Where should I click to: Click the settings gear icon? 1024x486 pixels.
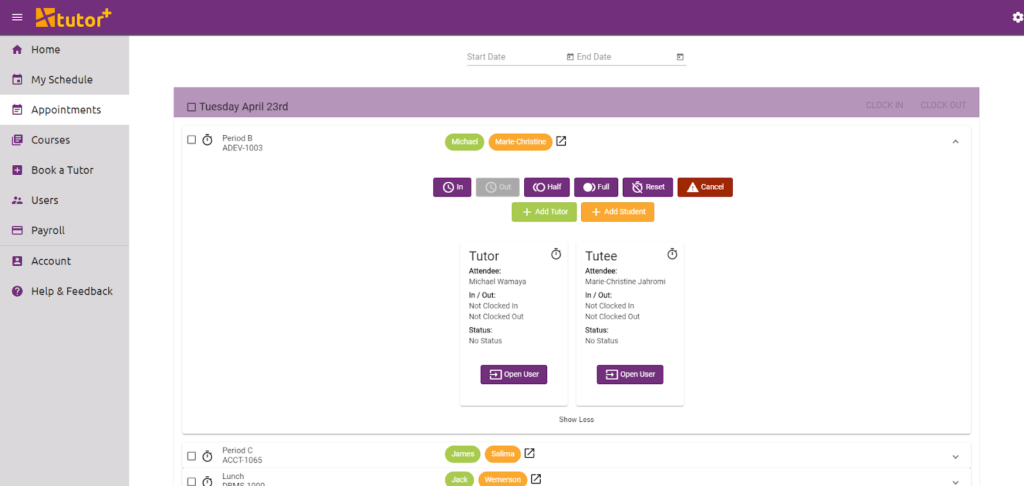coord(1017,17)
